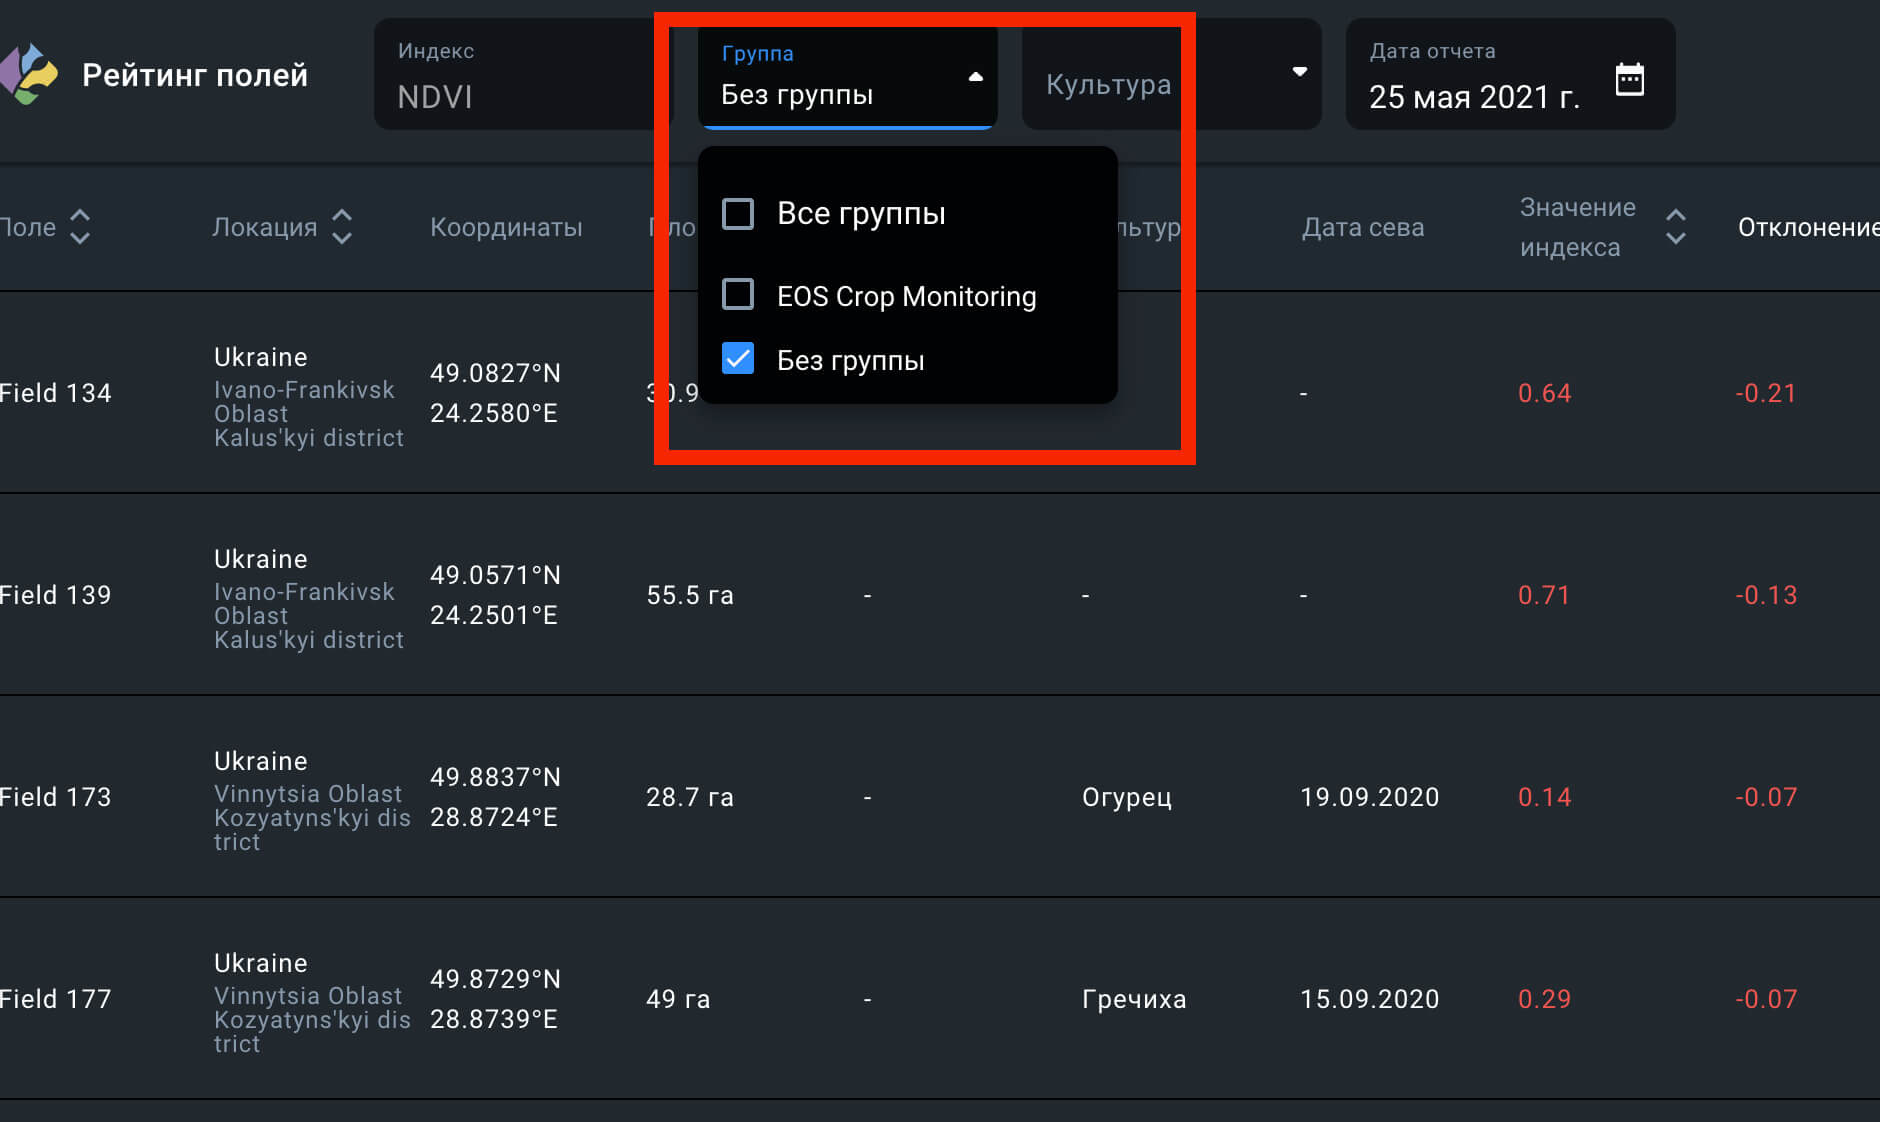
Task: Click the Дата сева column header
Action: (x=1362, y=228)
